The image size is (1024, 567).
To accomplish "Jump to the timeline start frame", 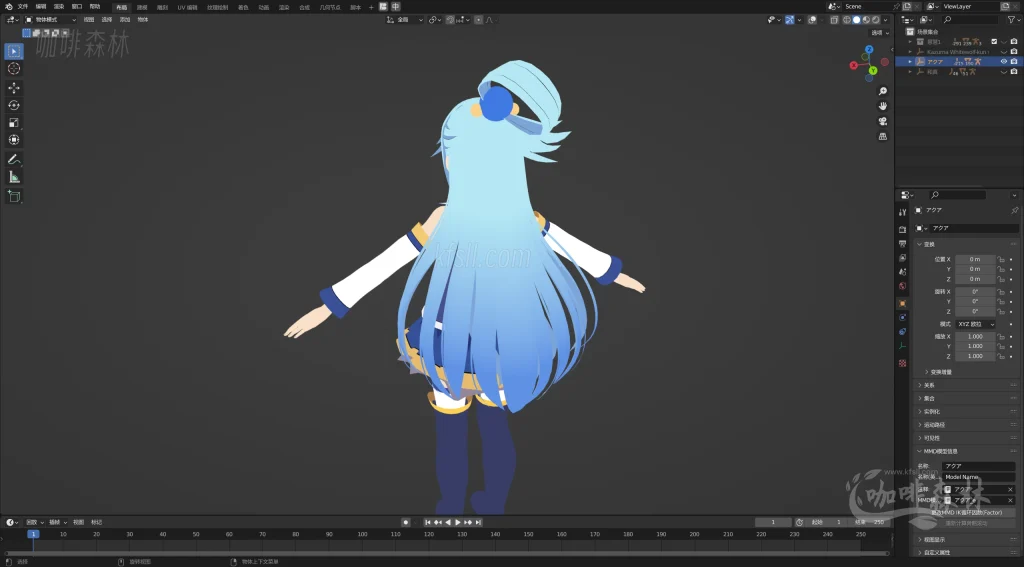I will click(x=428, y=522).
